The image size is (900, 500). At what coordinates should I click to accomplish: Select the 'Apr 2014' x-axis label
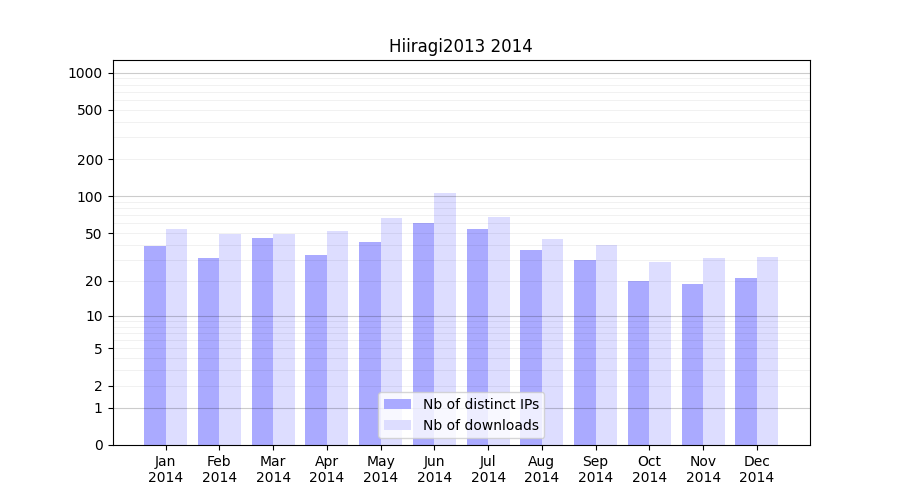coord(327,469)
